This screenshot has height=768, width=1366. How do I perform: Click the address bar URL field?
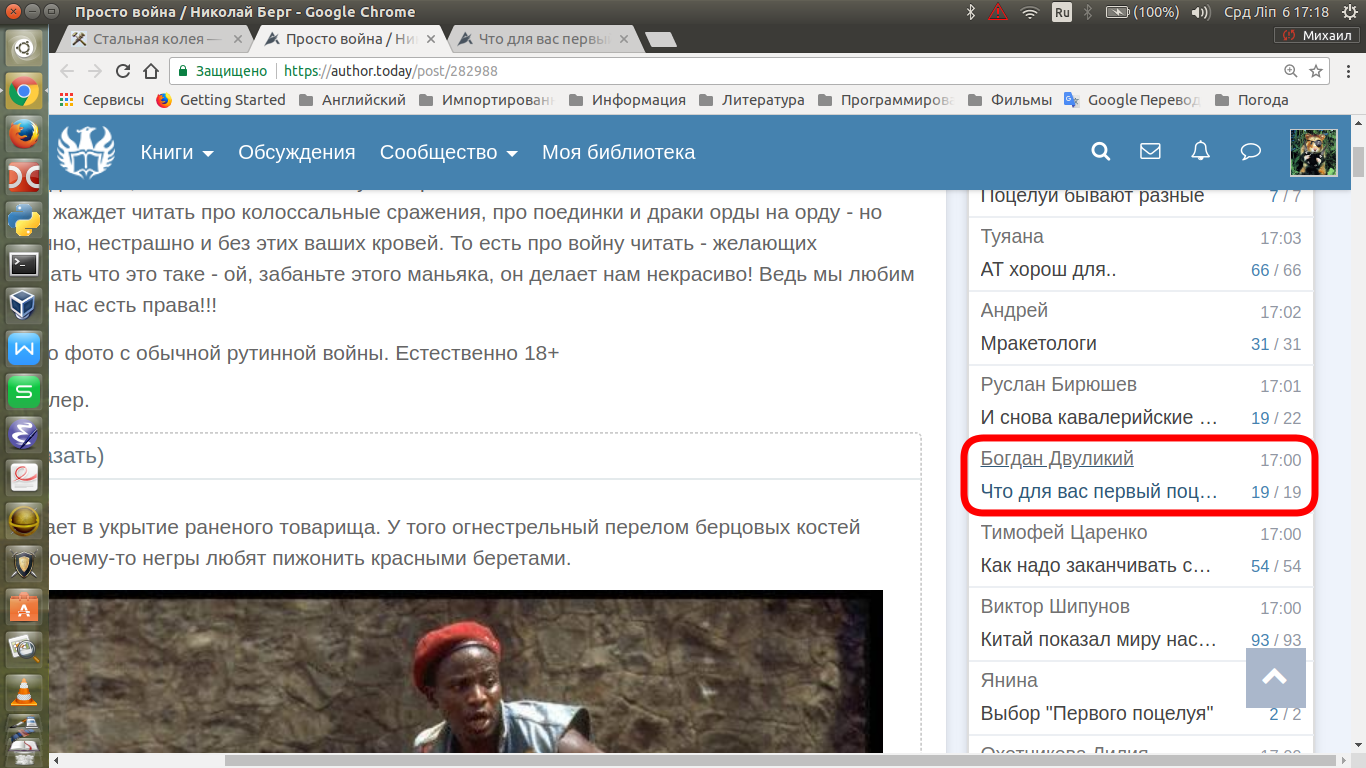click(700, 71)
